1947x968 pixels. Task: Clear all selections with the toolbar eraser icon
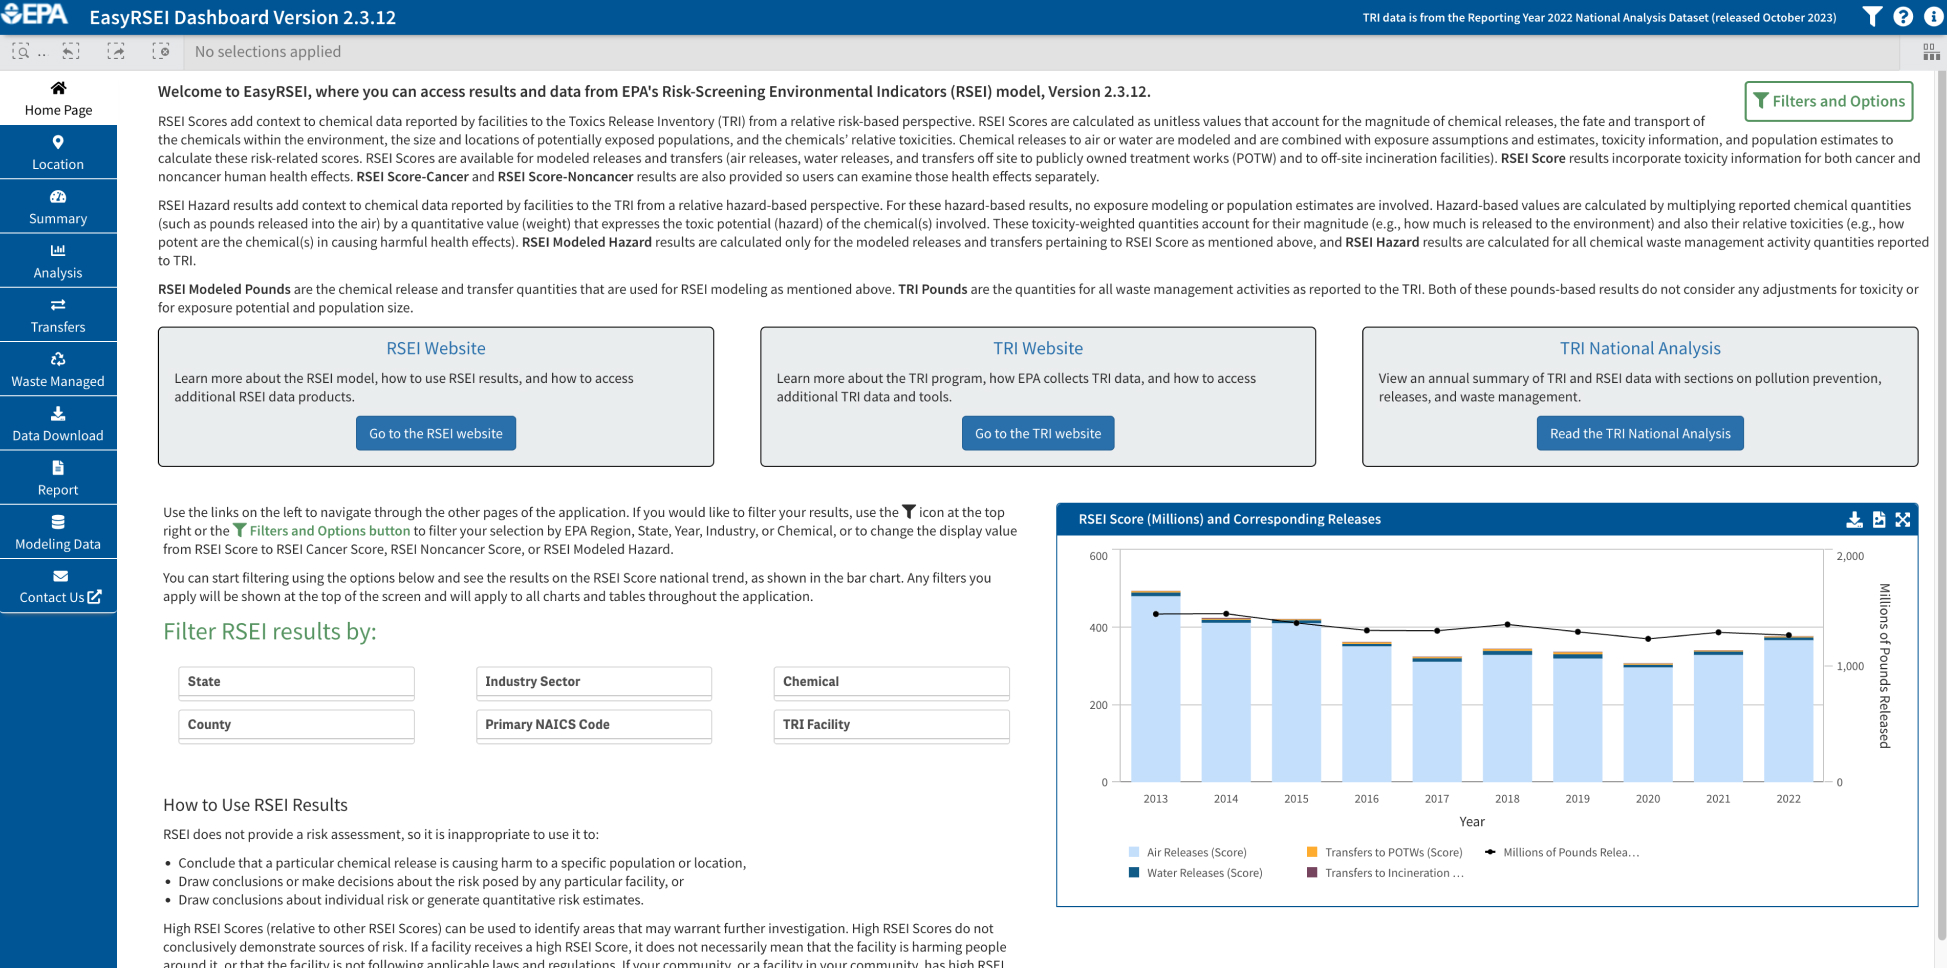161,51
